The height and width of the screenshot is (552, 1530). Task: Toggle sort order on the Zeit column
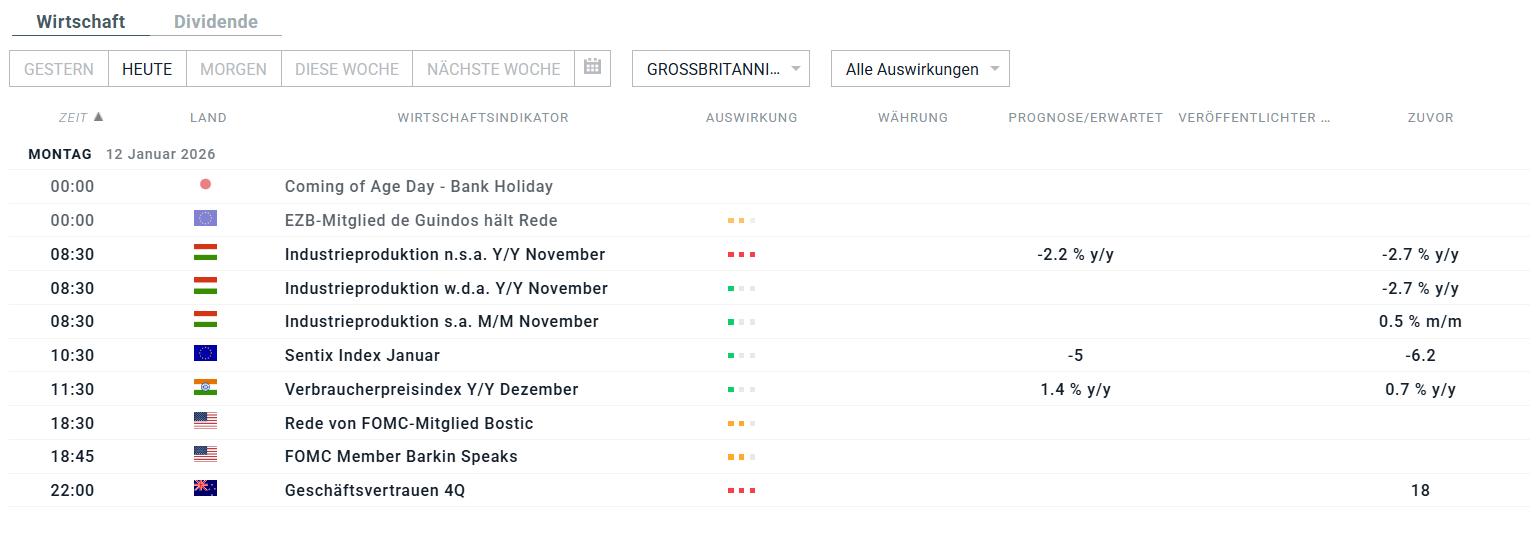(81, 117)
